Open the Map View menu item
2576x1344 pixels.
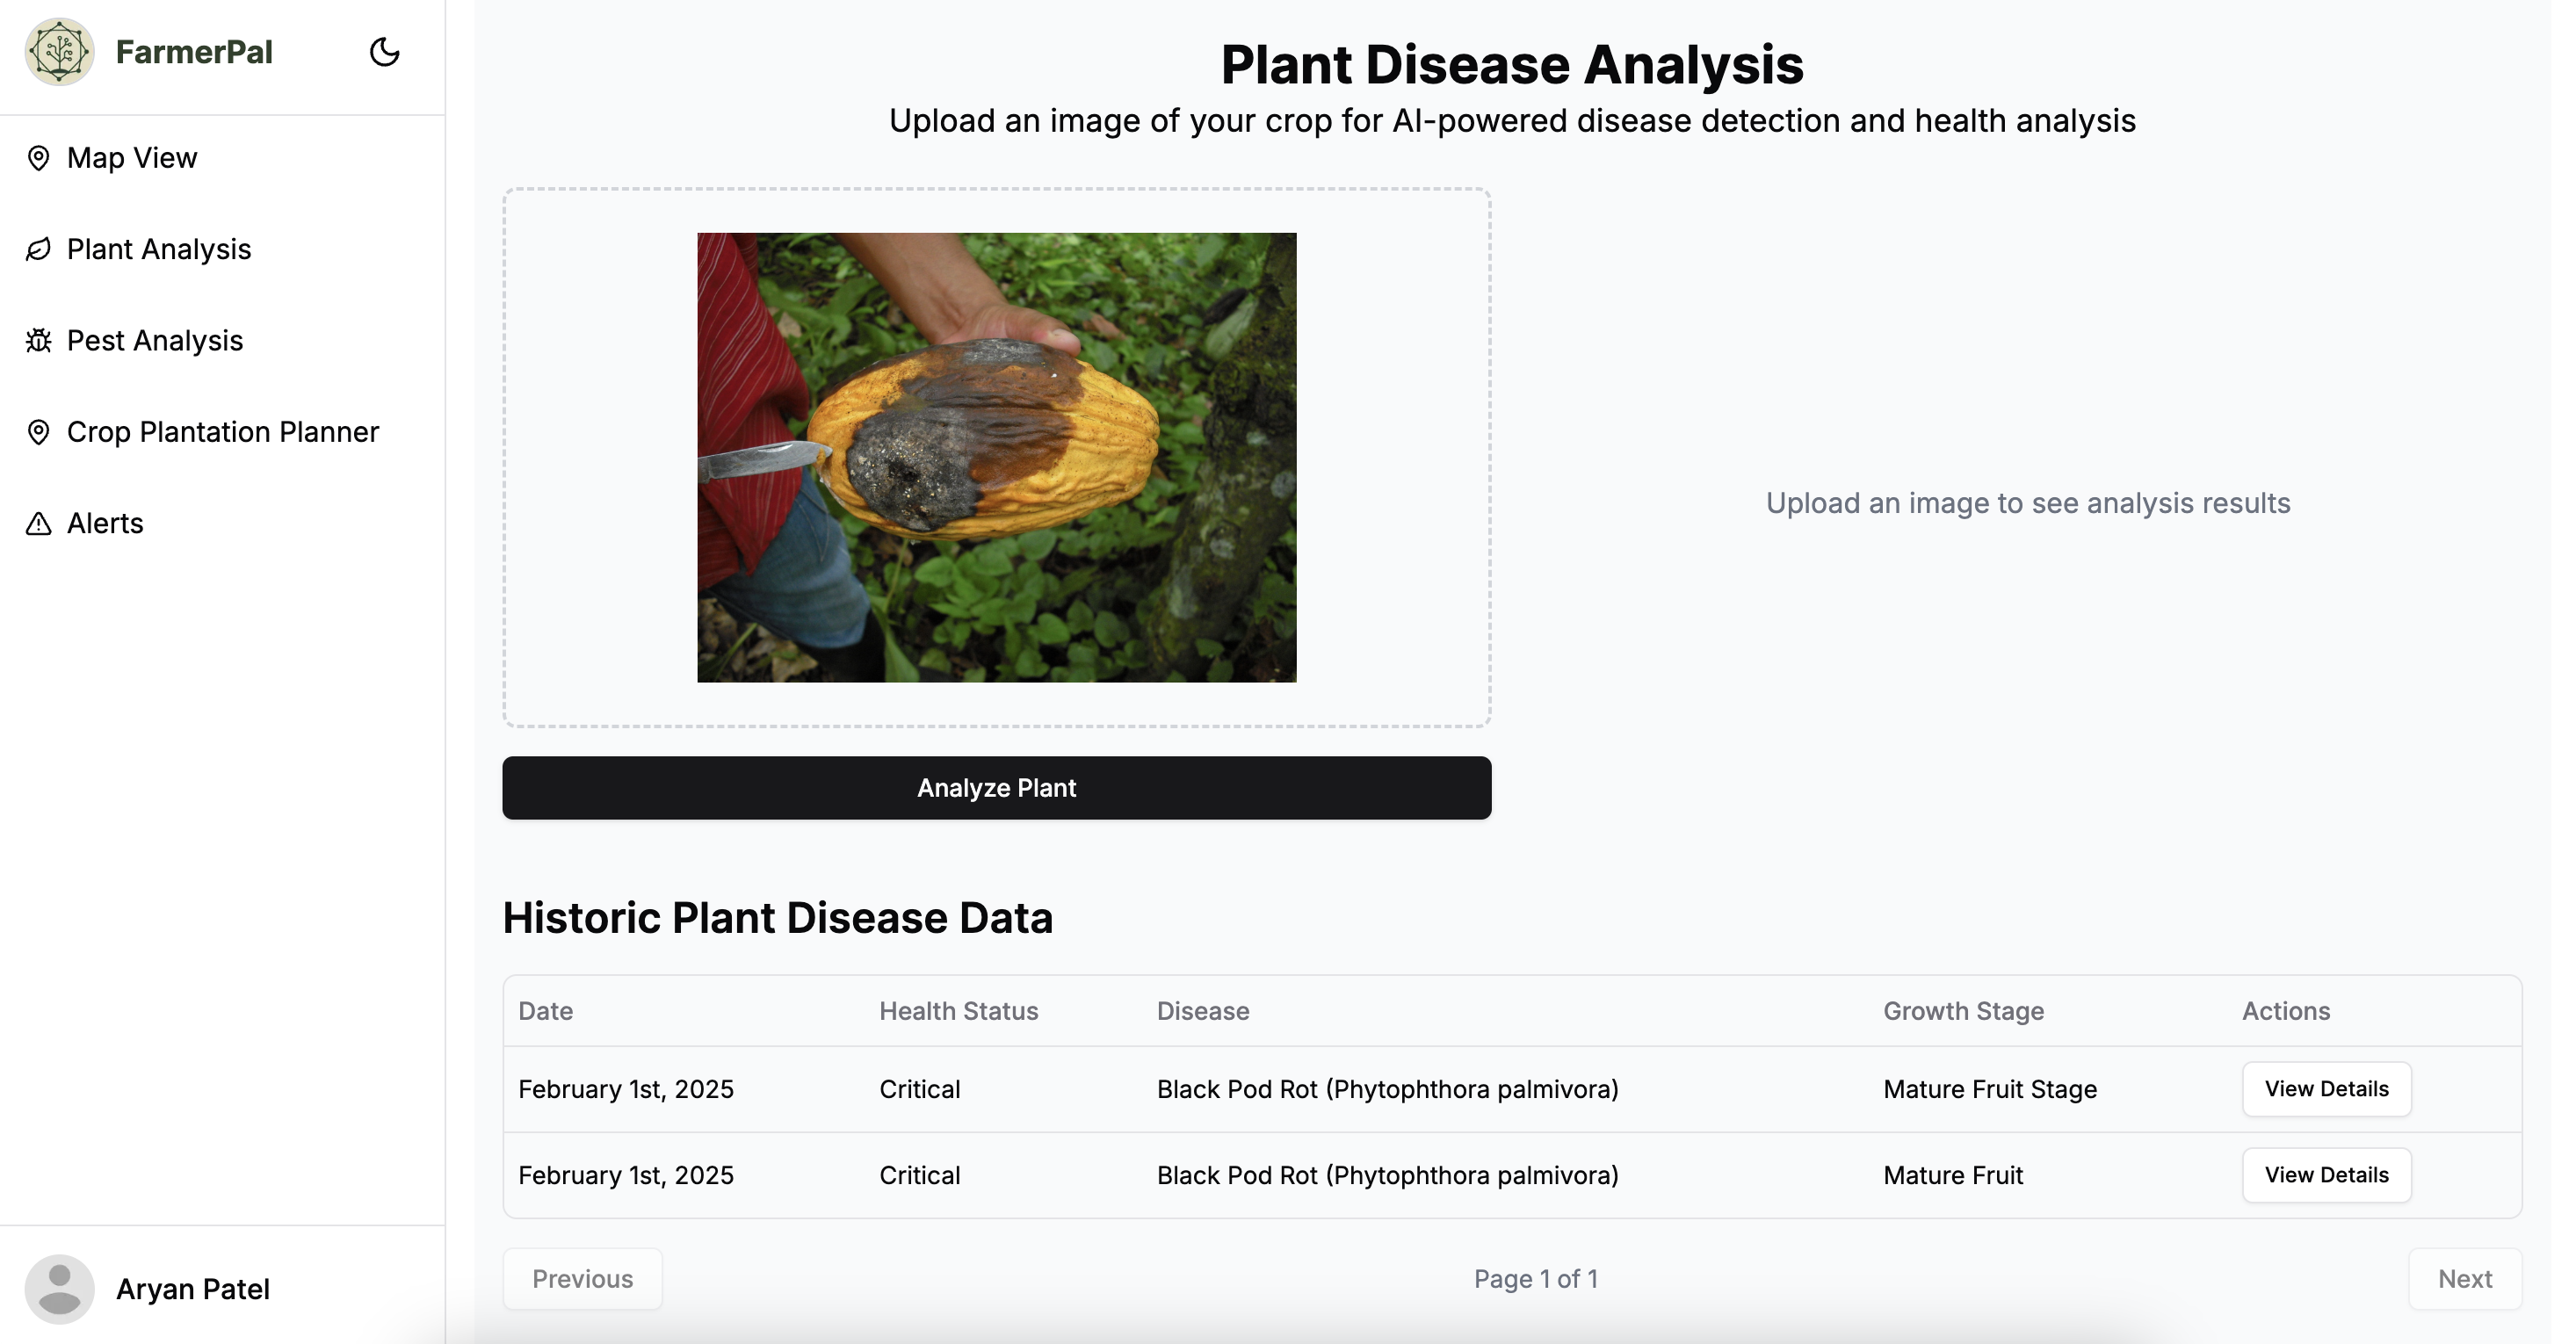click(132, 158)
